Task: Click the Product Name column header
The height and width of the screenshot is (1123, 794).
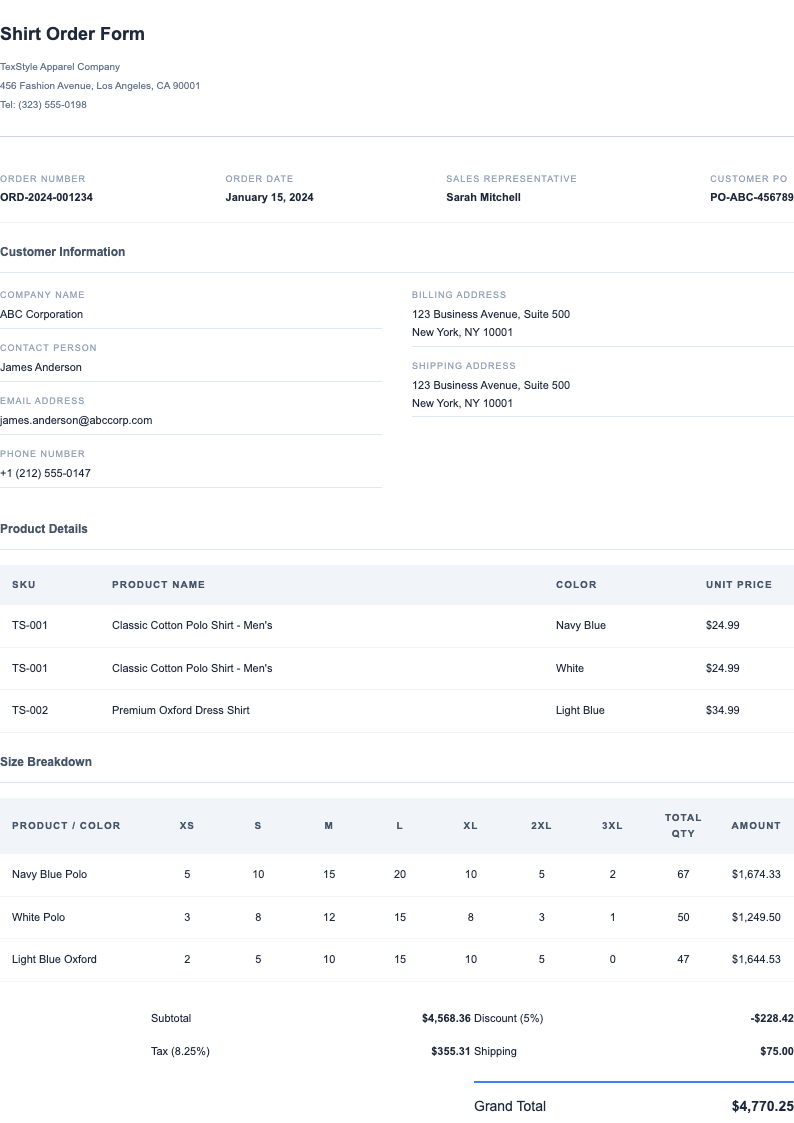Action: (x=158, y=585)
